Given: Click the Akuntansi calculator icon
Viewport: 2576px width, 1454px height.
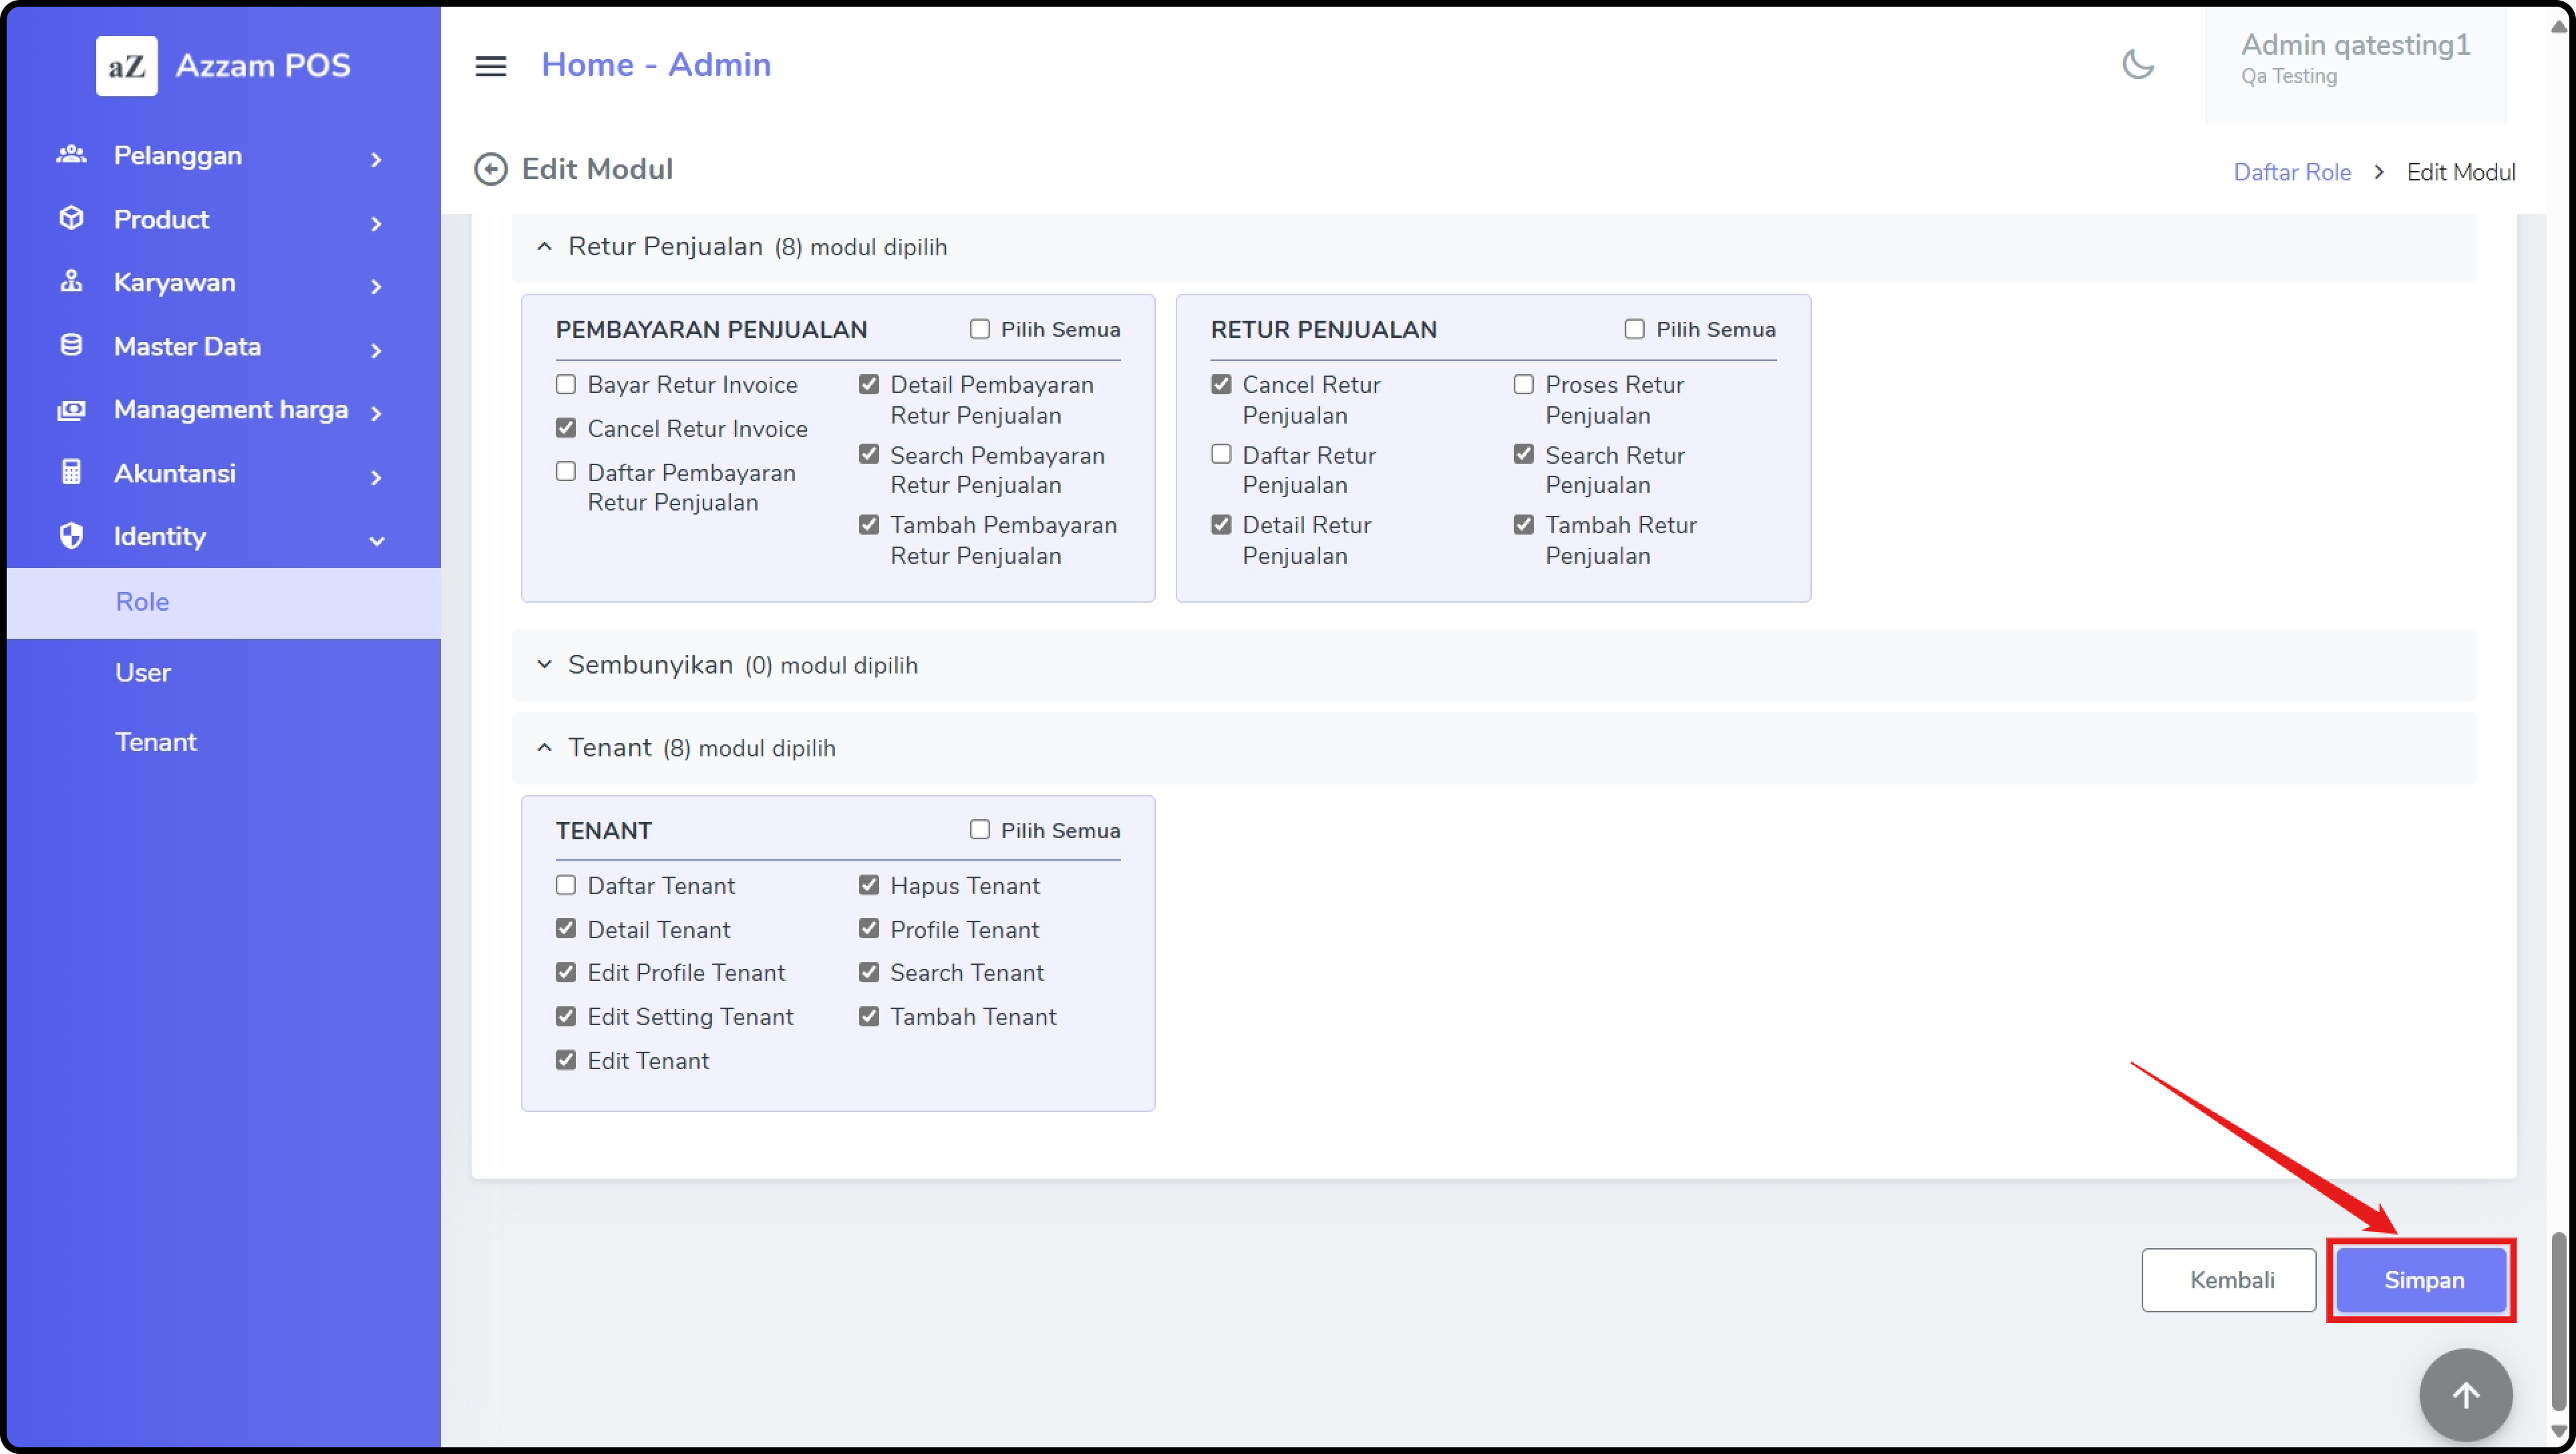Looking at the screenshot, I should click(x=71, y=472).
